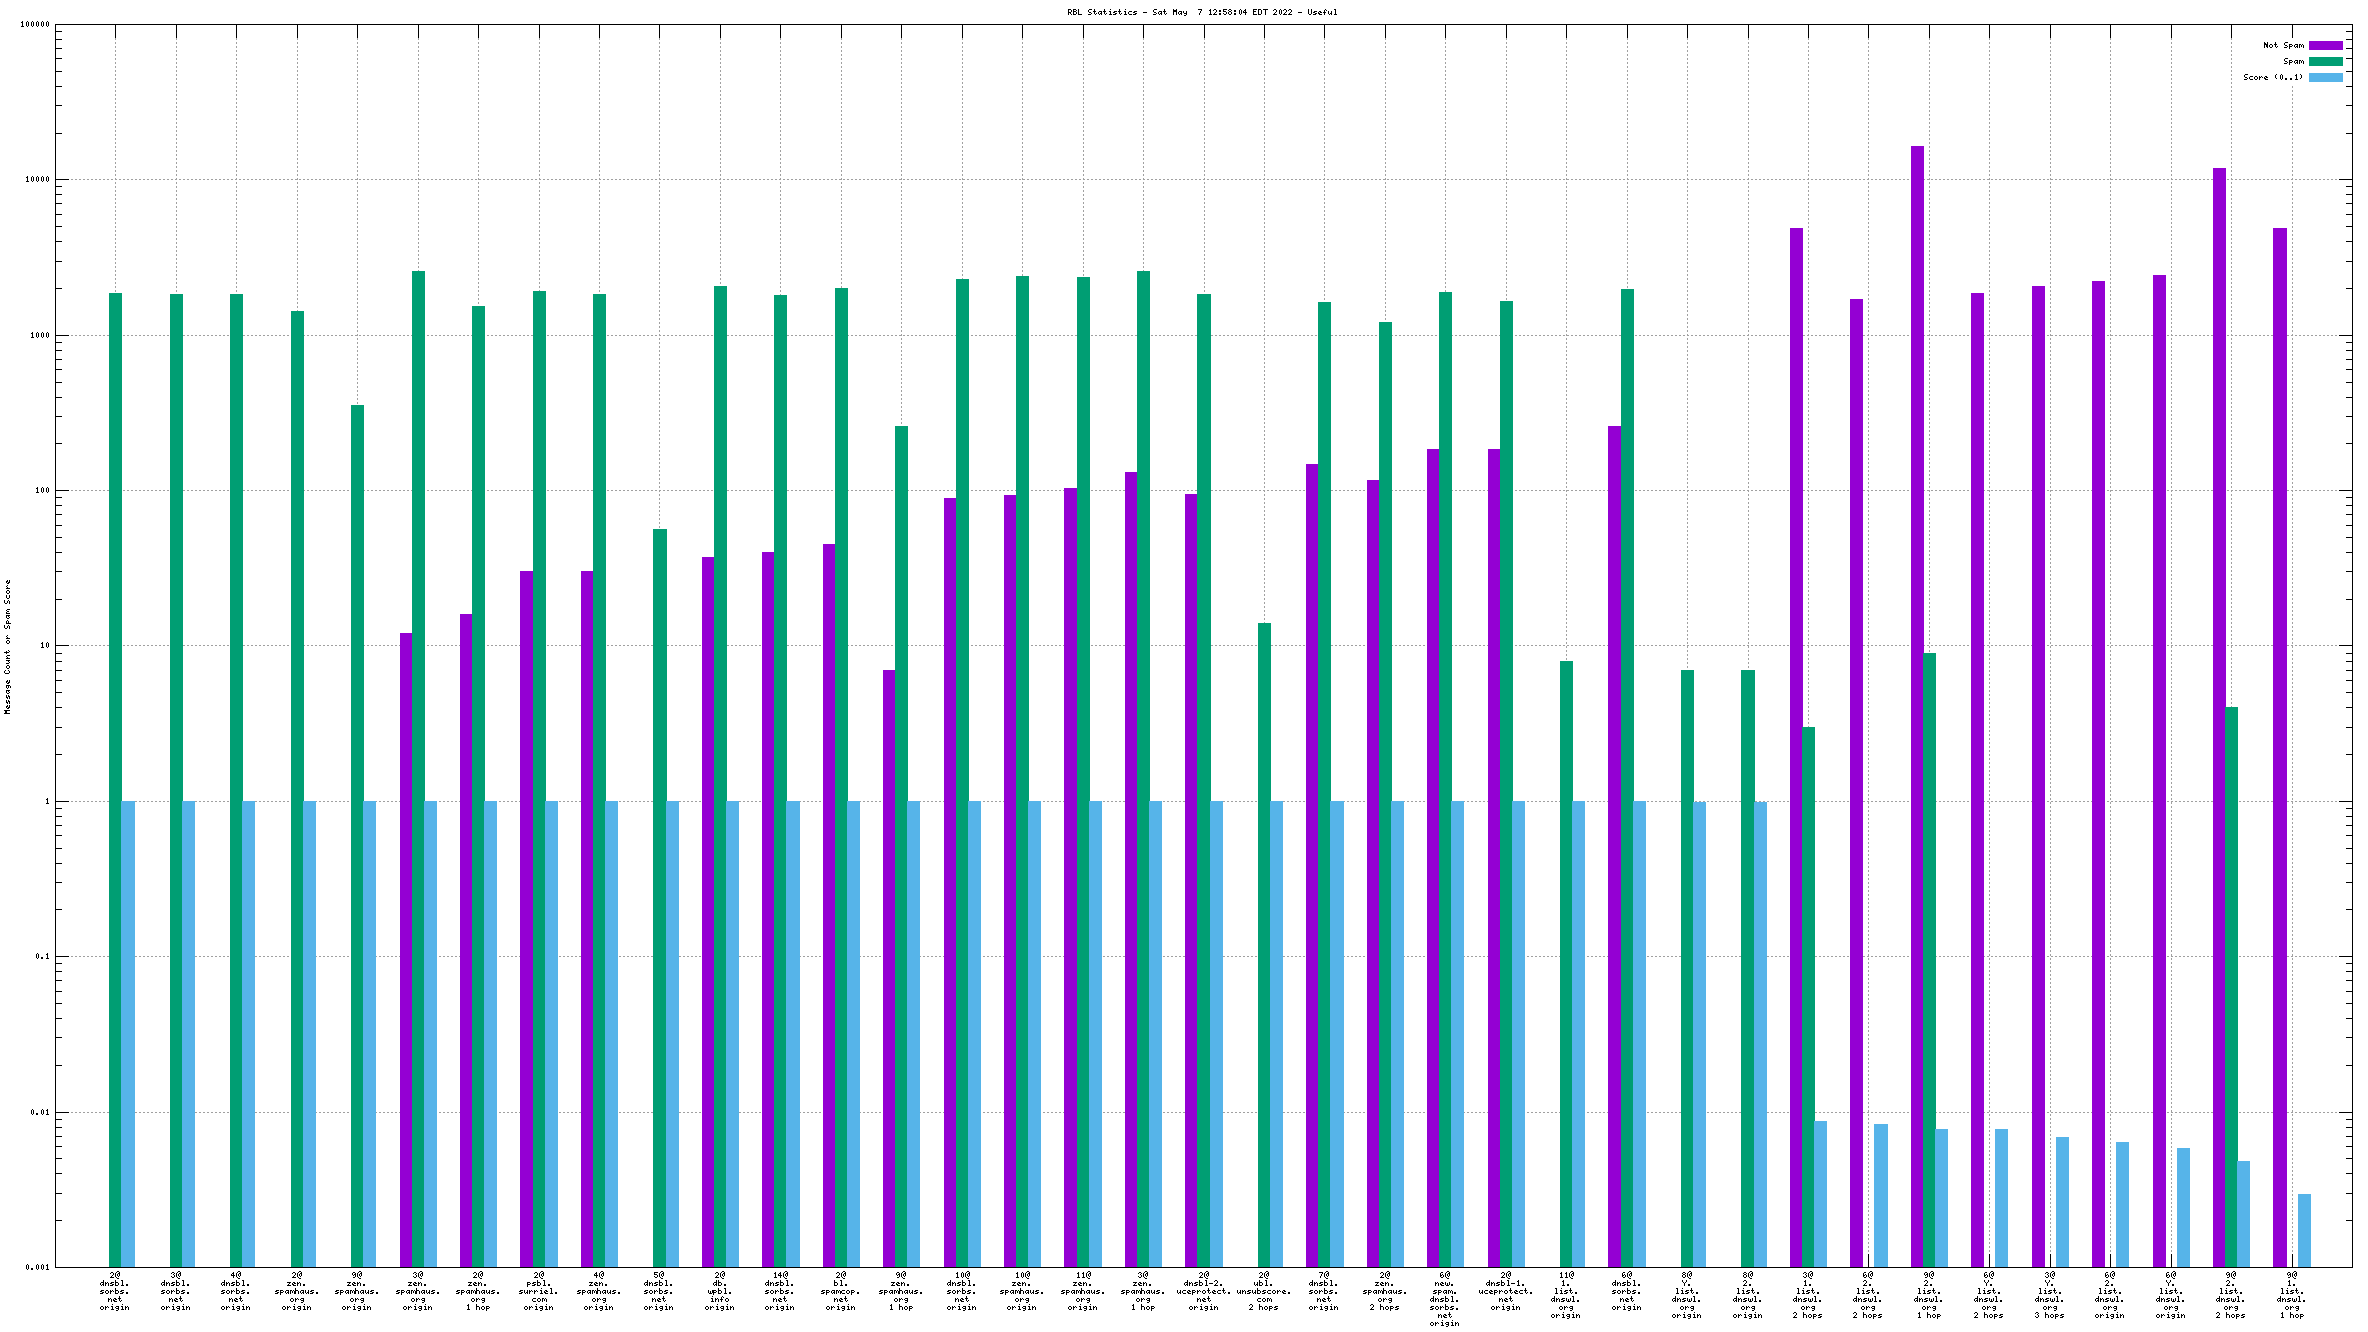Viewport: 2368px width, 1332px height.
Task: Click the 'new.spam.dnsbl.sorbs.net origin' x-axis label
Action: 1444,1298
